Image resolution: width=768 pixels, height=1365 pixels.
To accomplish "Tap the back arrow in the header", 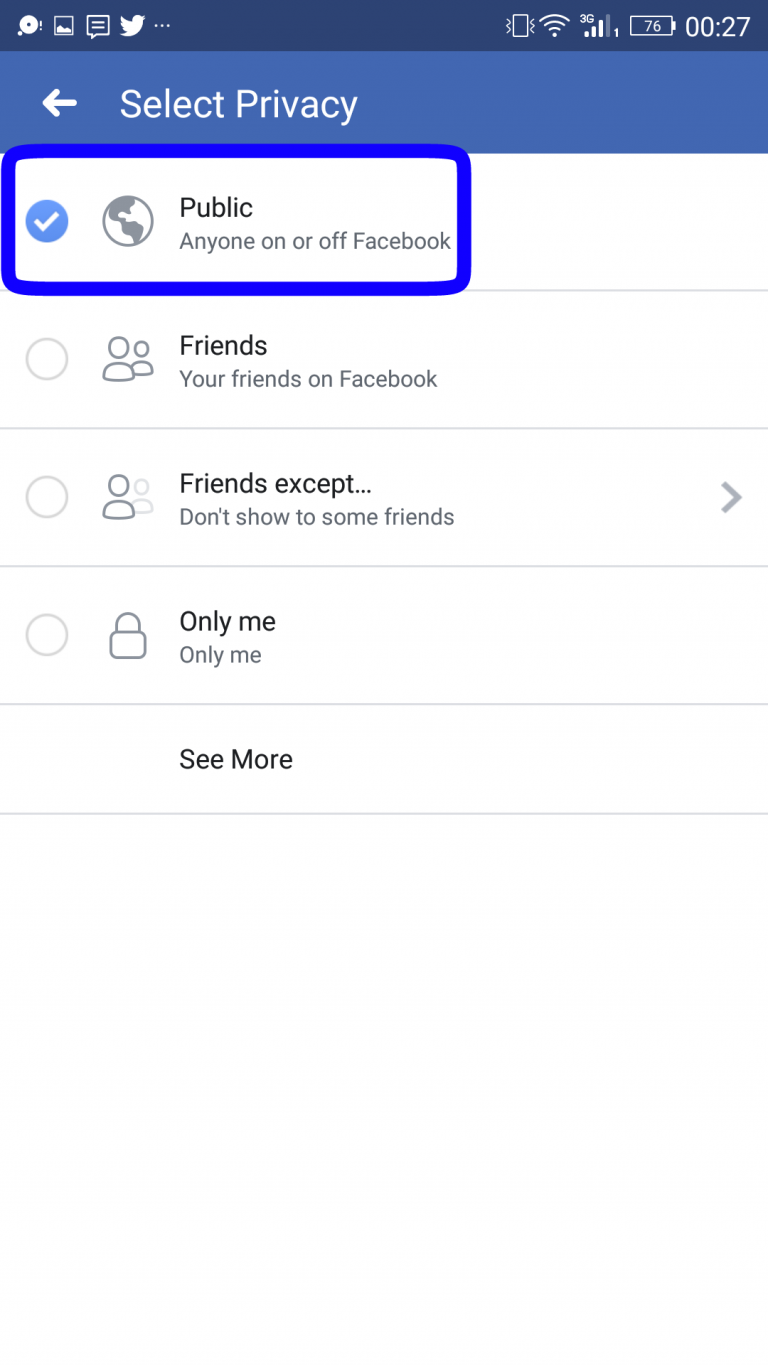I will 58,101.
